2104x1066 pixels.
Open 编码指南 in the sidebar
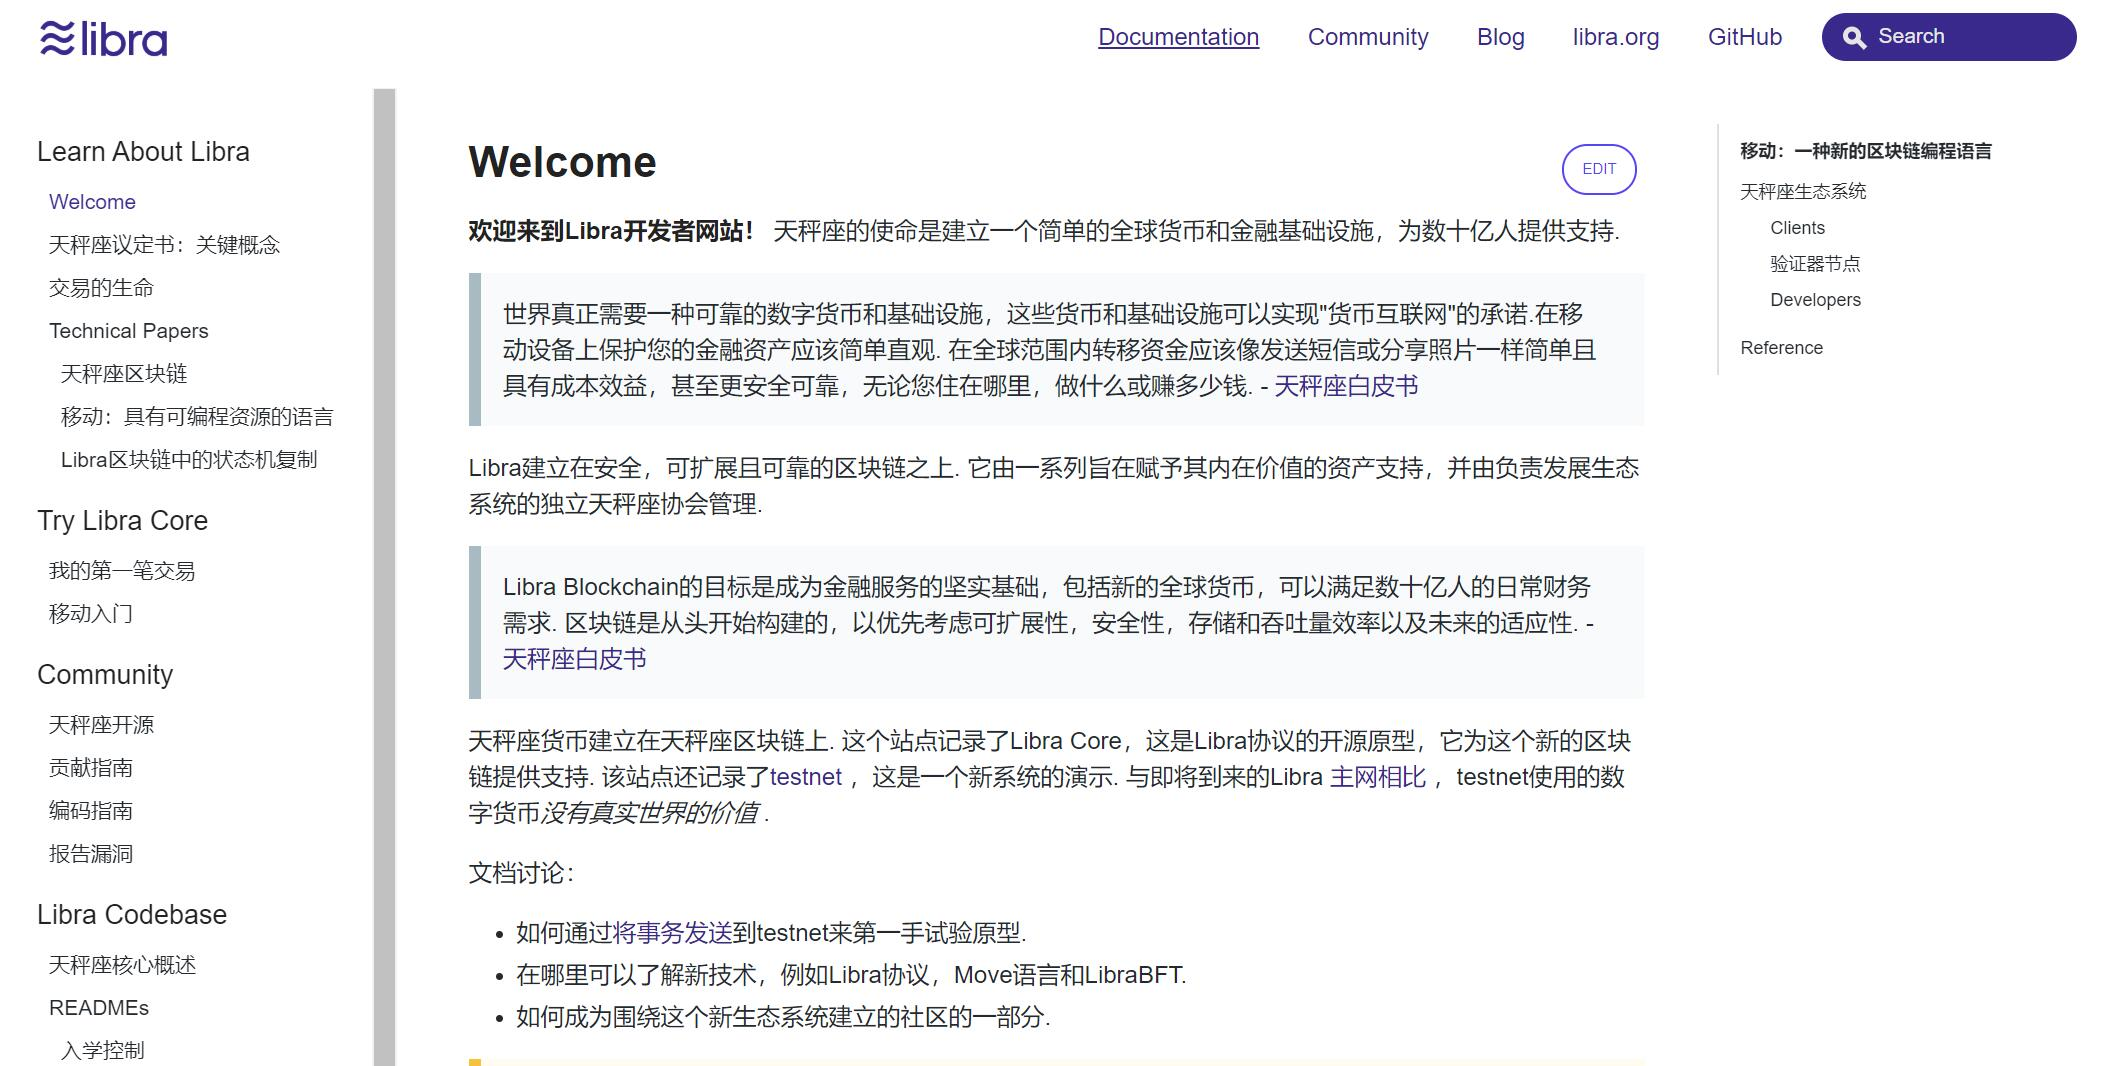click(91, 811)
